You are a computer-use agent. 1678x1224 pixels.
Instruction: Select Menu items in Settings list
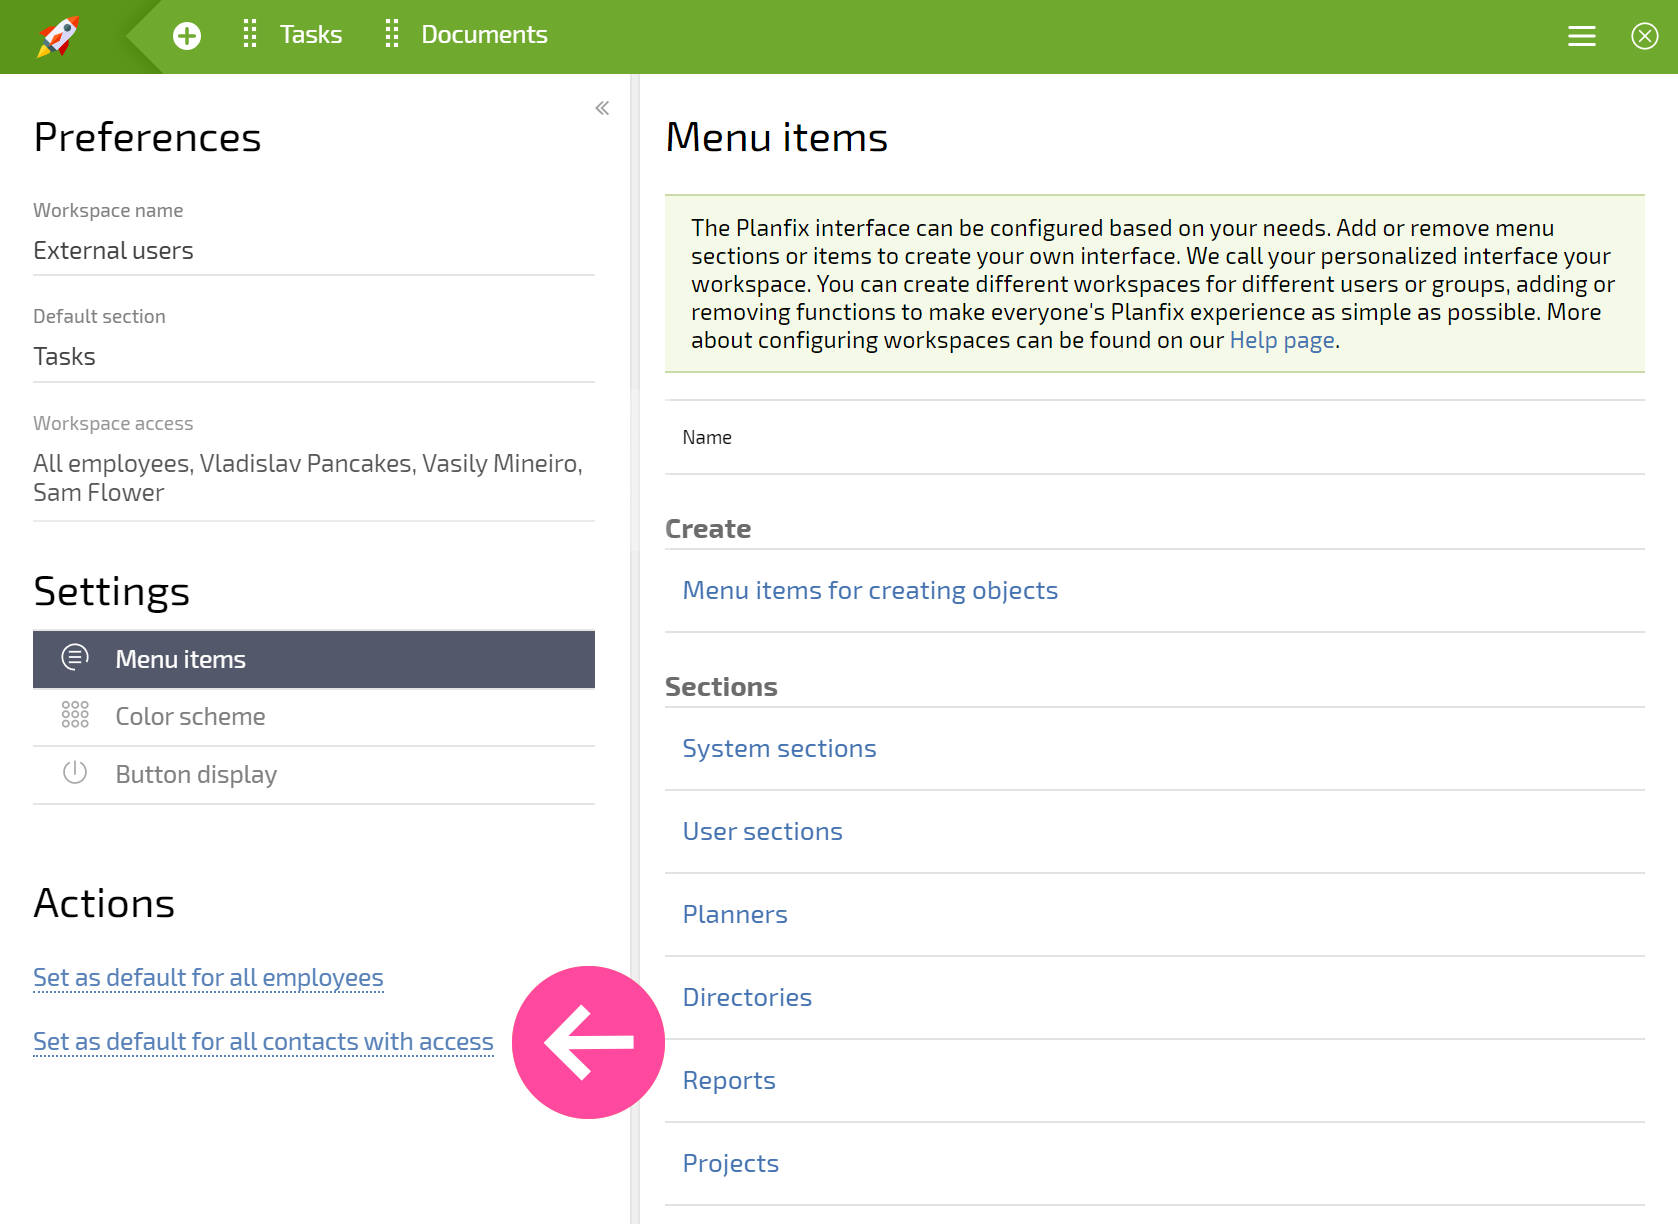click(314, 659)
